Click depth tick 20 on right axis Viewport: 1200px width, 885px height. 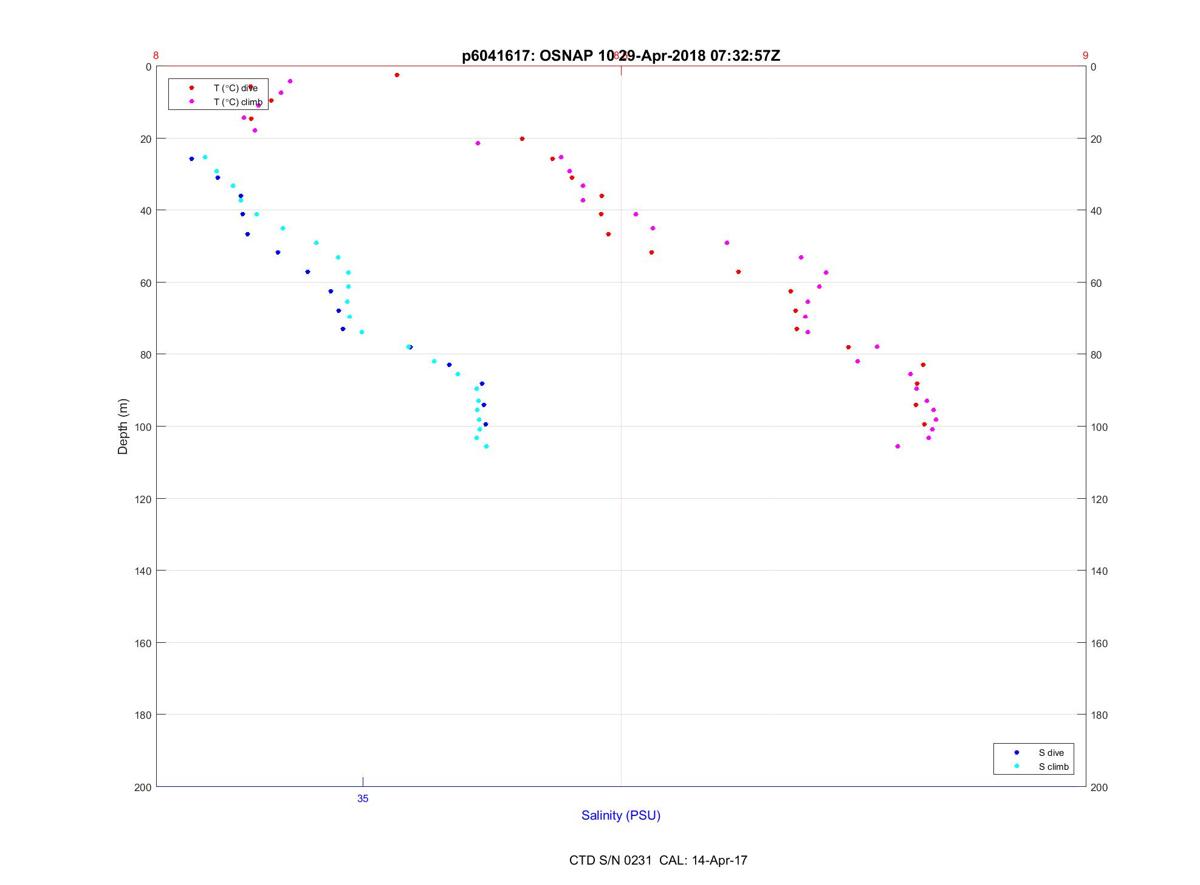tap(1097, 139)
